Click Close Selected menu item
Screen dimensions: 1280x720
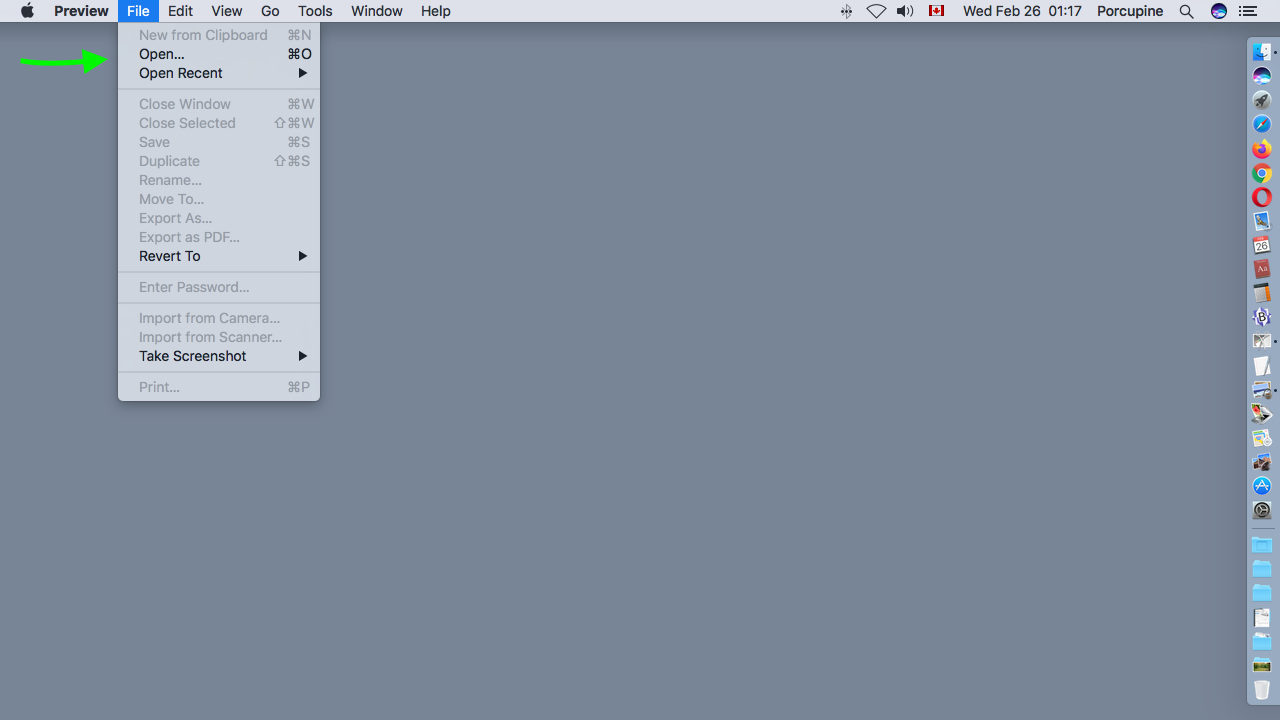pos(219,123)
